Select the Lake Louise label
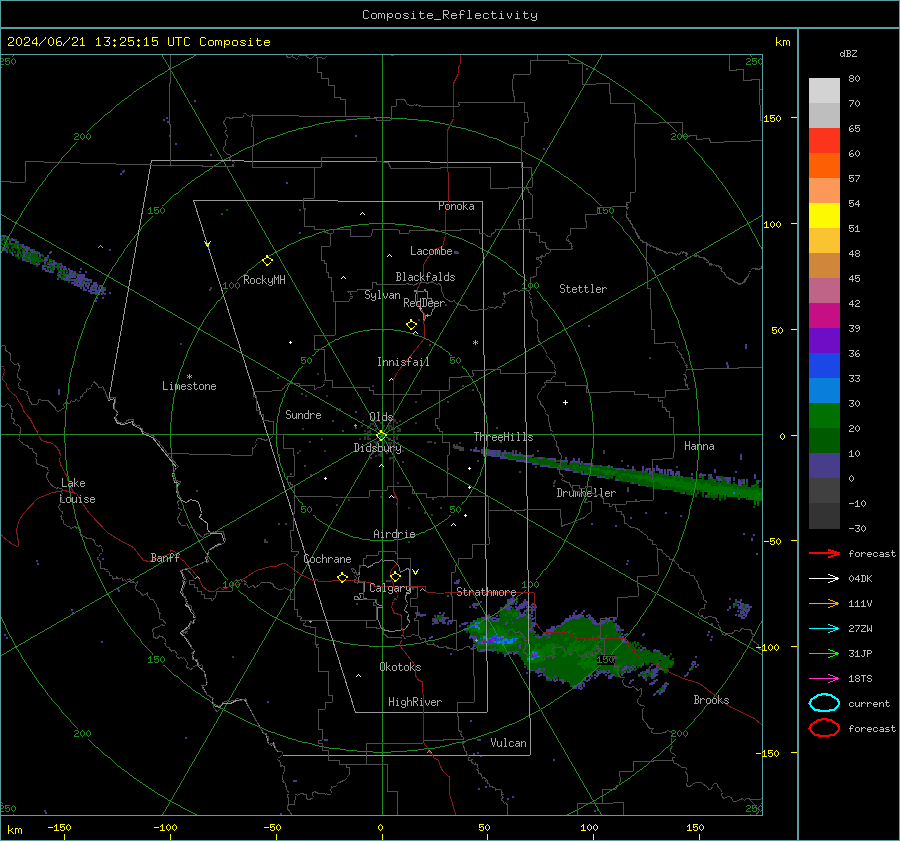This screenshot has width=900, height=841. click(x=77, y=491)
